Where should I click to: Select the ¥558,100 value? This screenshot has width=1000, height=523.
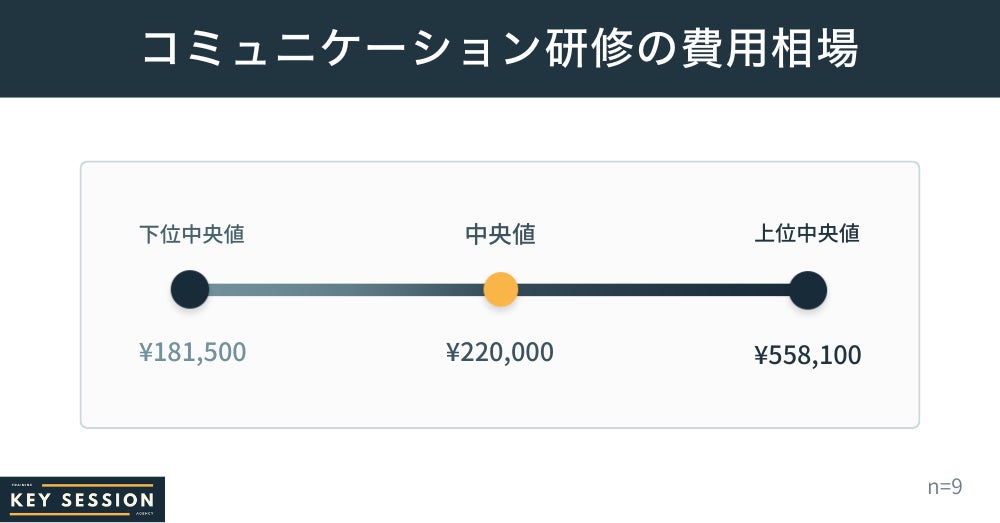pos(807,355)
